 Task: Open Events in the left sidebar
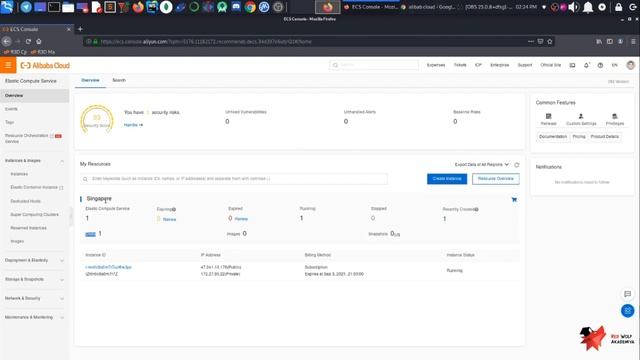tap(11, 109)
